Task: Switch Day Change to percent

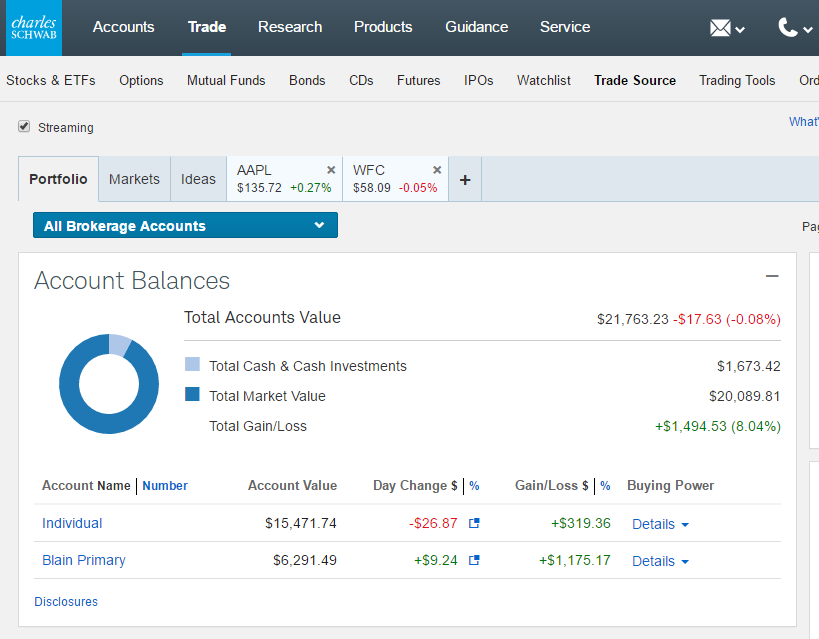Action: tap(474, 485)
